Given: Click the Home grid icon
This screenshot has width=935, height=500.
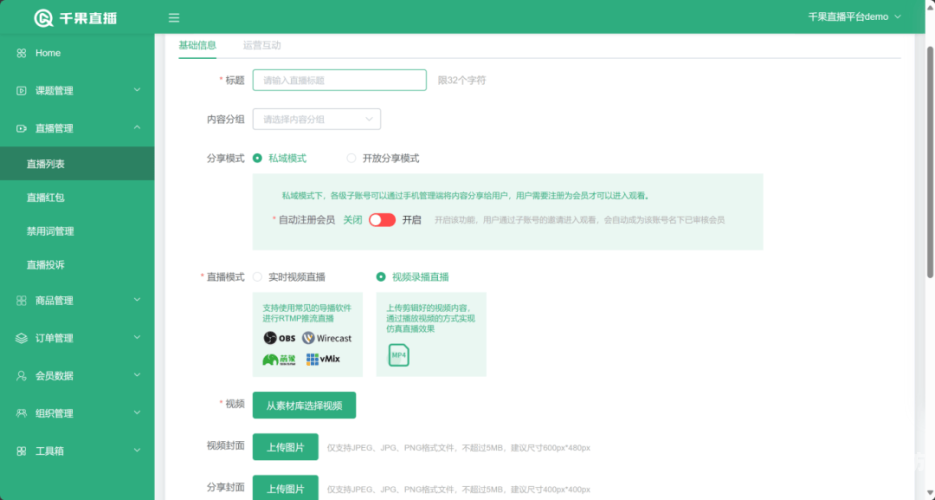Looking at the screenshot, I should [x=21, y=53].
